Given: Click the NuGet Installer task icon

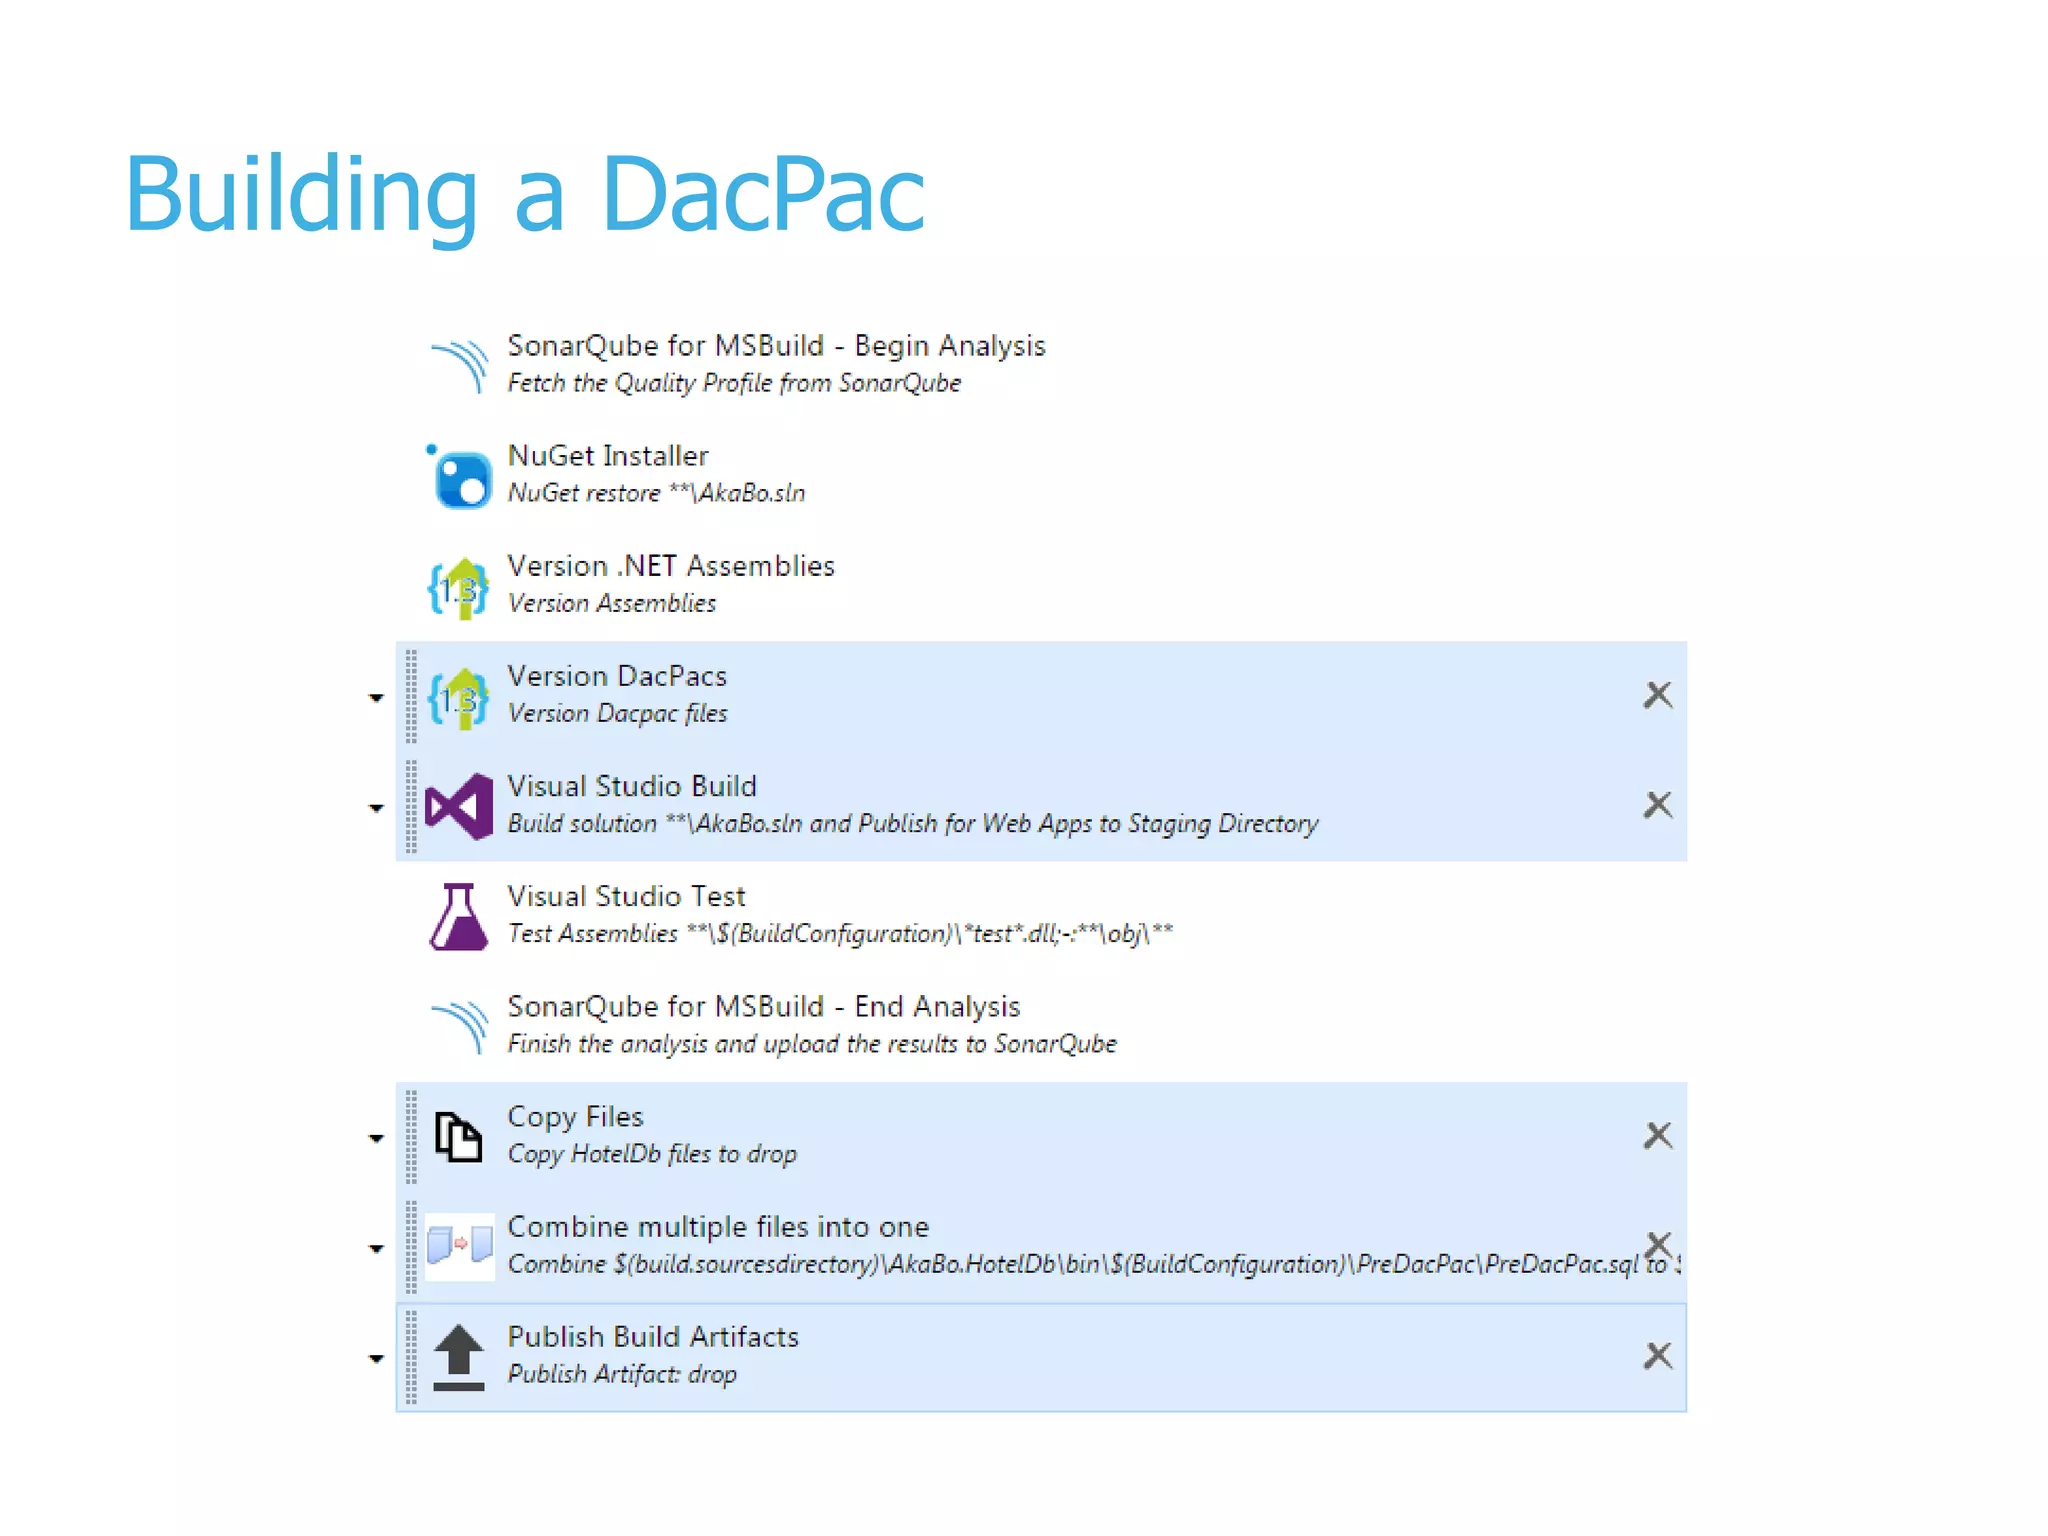Looking at the screenshot, I should [459, 476].
